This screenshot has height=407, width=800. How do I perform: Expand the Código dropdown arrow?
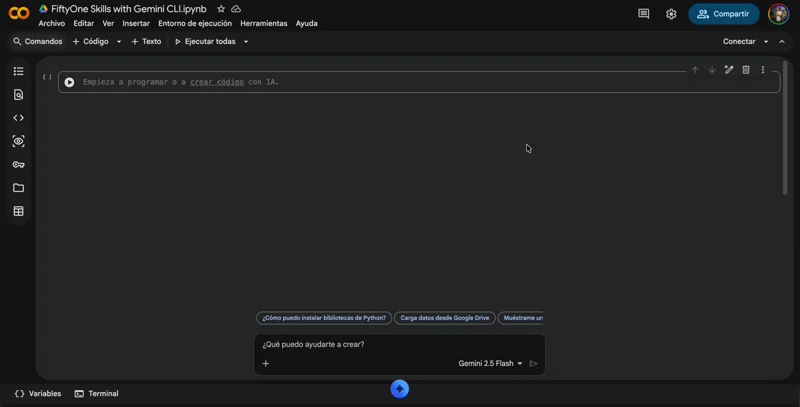[x=119, y=42]
